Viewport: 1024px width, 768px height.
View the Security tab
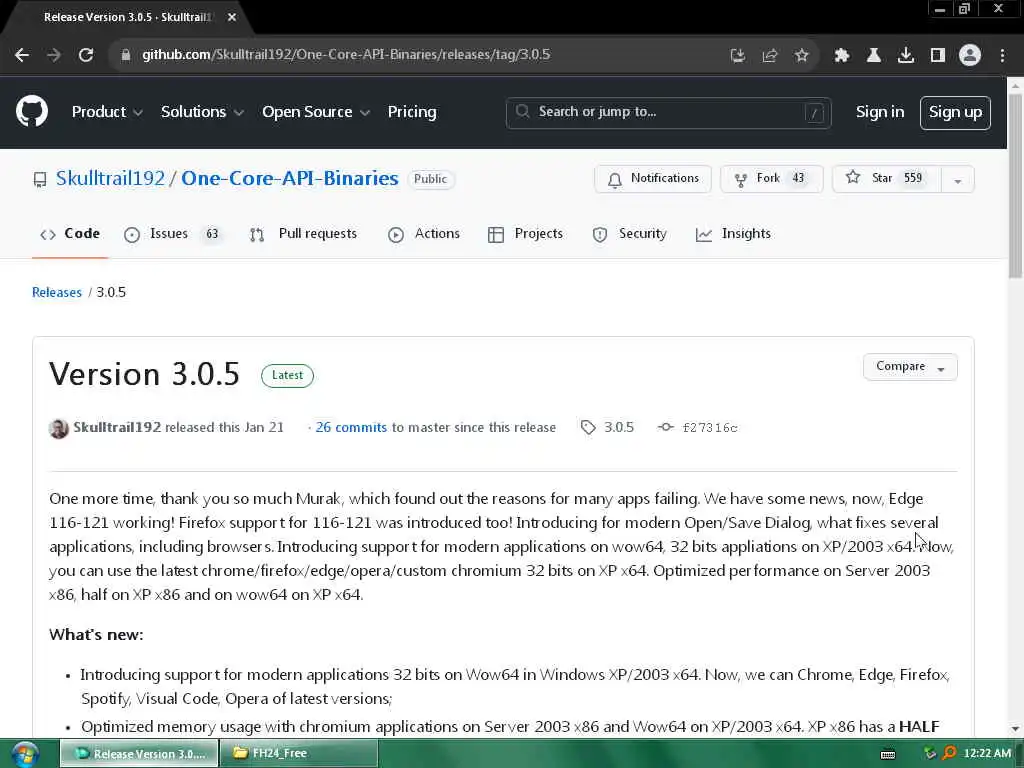(630, 234)
